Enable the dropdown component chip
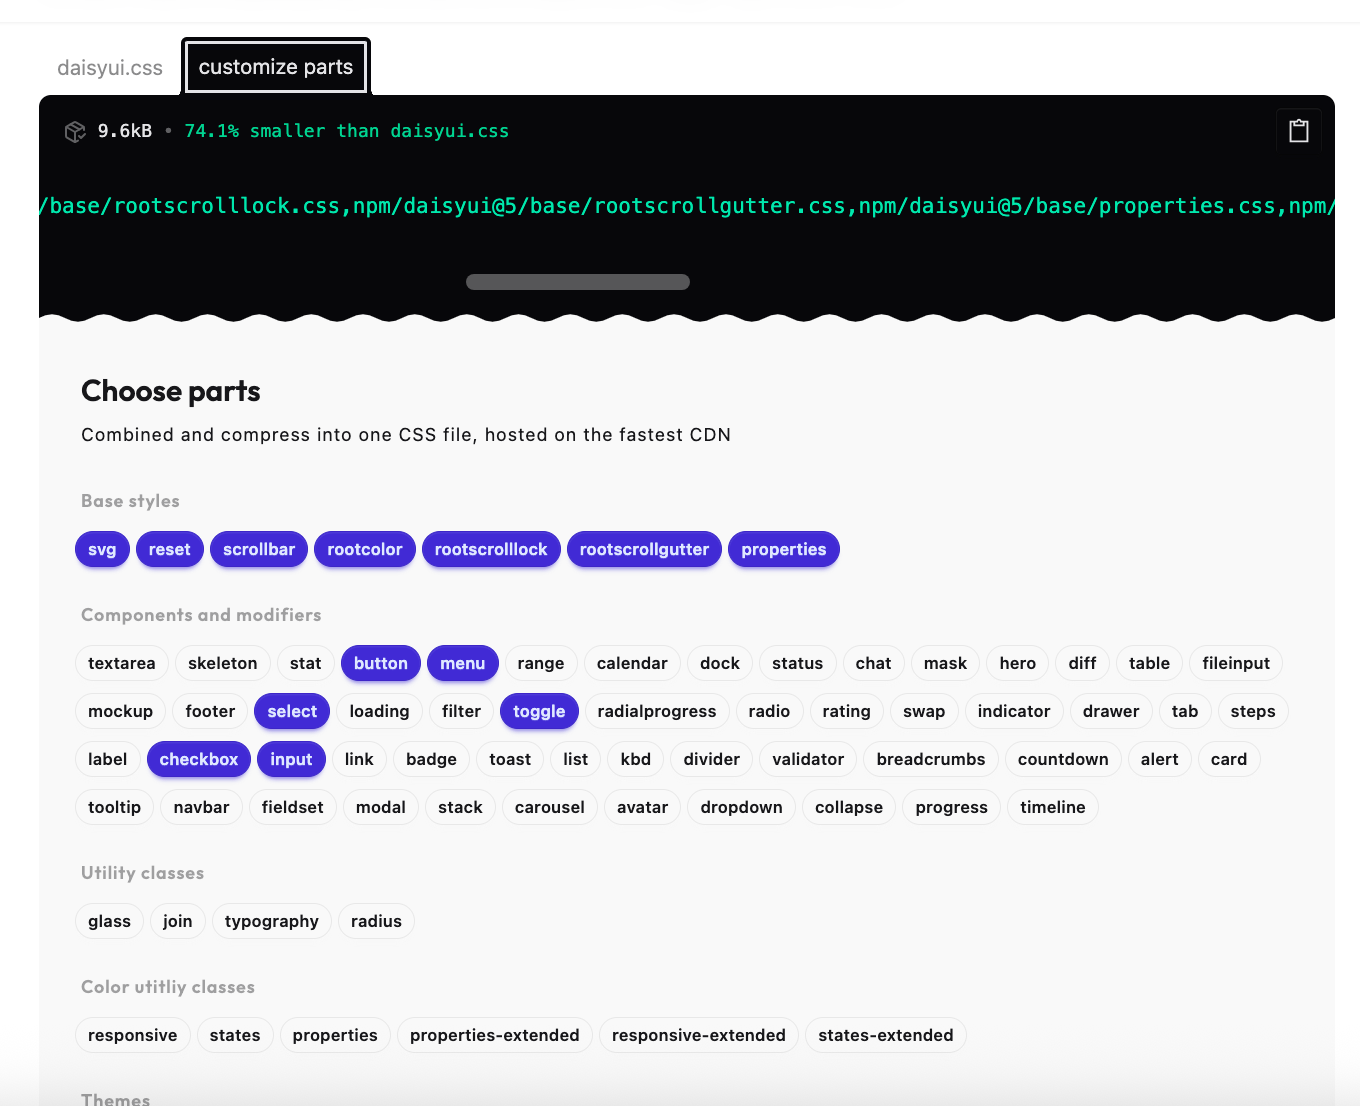1360x1106 pixels. click(742, 807)
